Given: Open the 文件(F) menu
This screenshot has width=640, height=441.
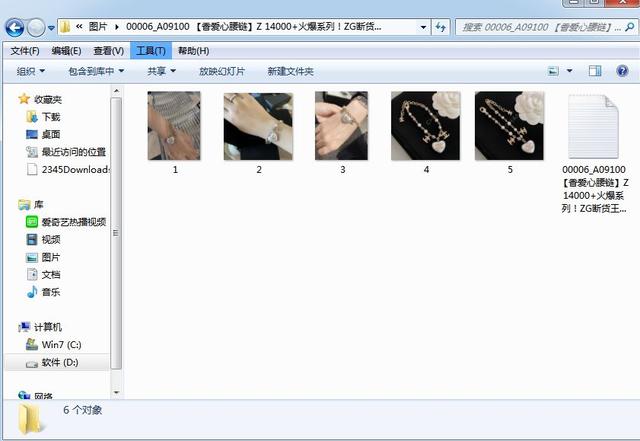Looking at the screenshot, I should click(25, 51).
